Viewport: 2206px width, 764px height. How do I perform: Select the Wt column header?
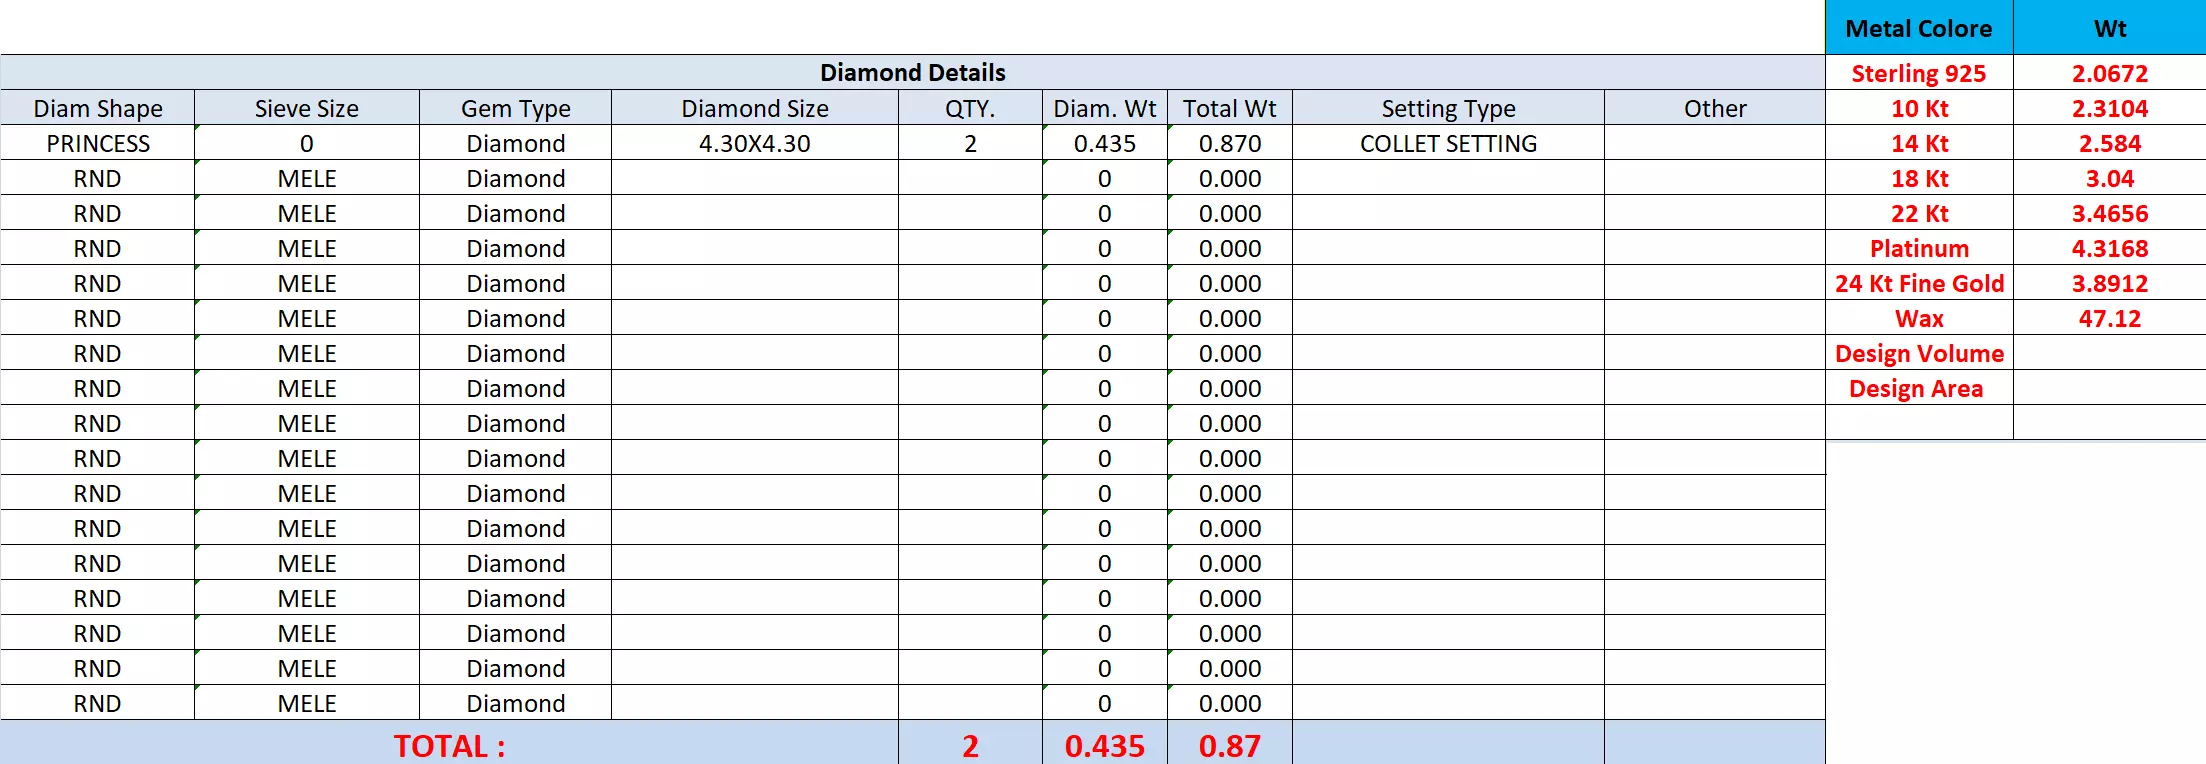point(2110,28)
